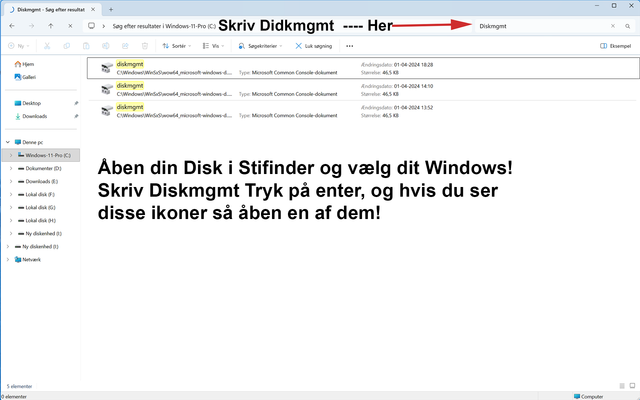Select Netværk in sidebar
The height and width of the screenshot is (400, 640).
point(28,260)
